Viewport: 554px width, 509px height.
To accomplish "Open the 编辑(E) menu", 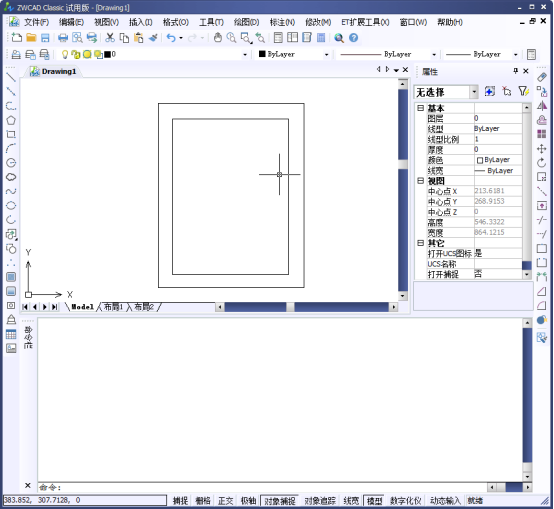I will (71, 22).
